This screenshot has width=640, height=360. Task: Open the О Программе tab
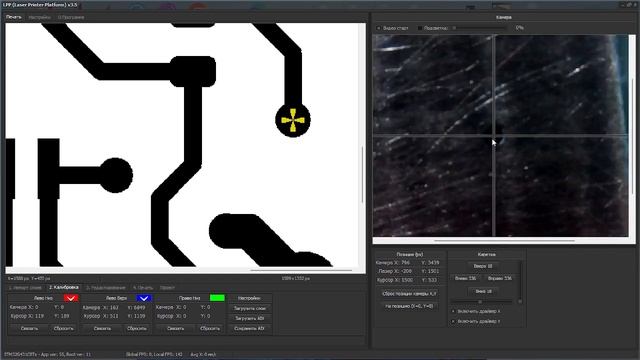tap(71, 18)
